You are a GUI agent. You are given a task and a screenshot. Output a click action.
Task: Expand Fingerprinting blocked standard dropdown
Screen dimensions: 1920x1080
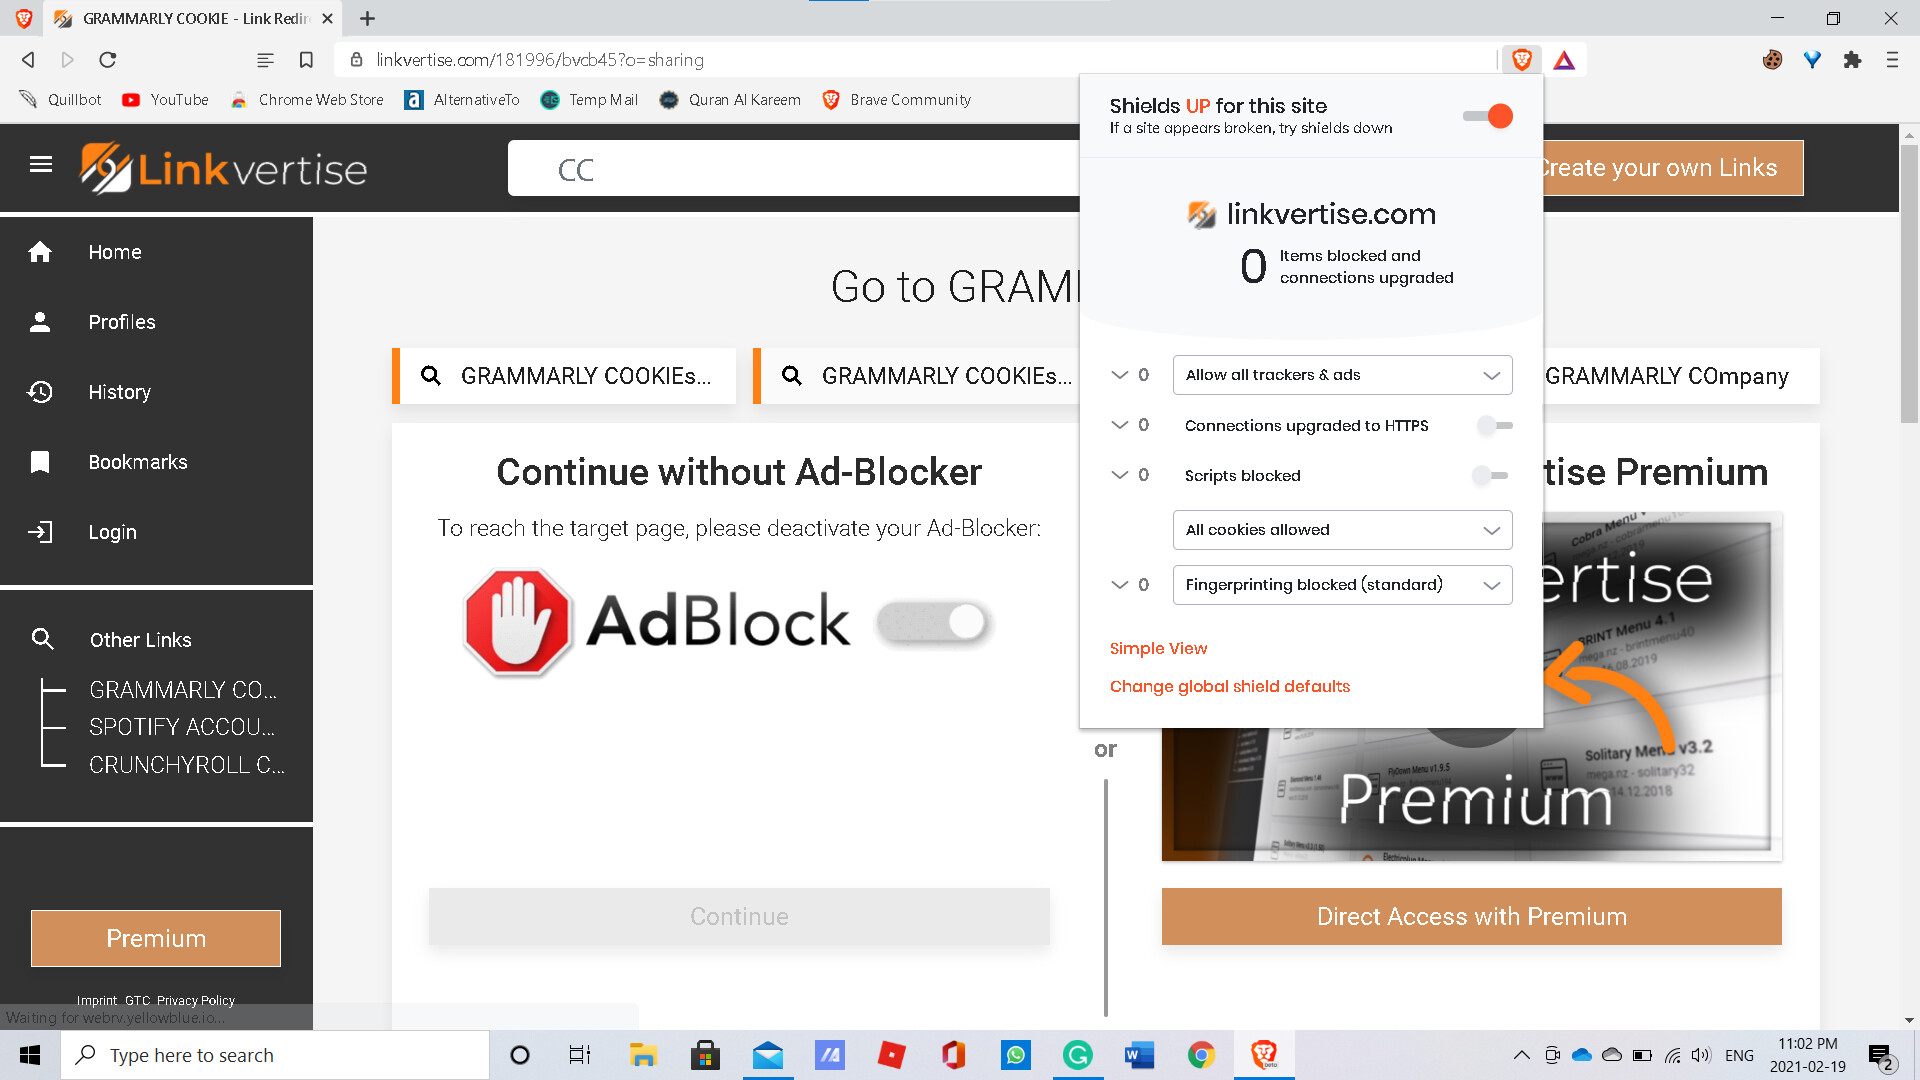1490,584
